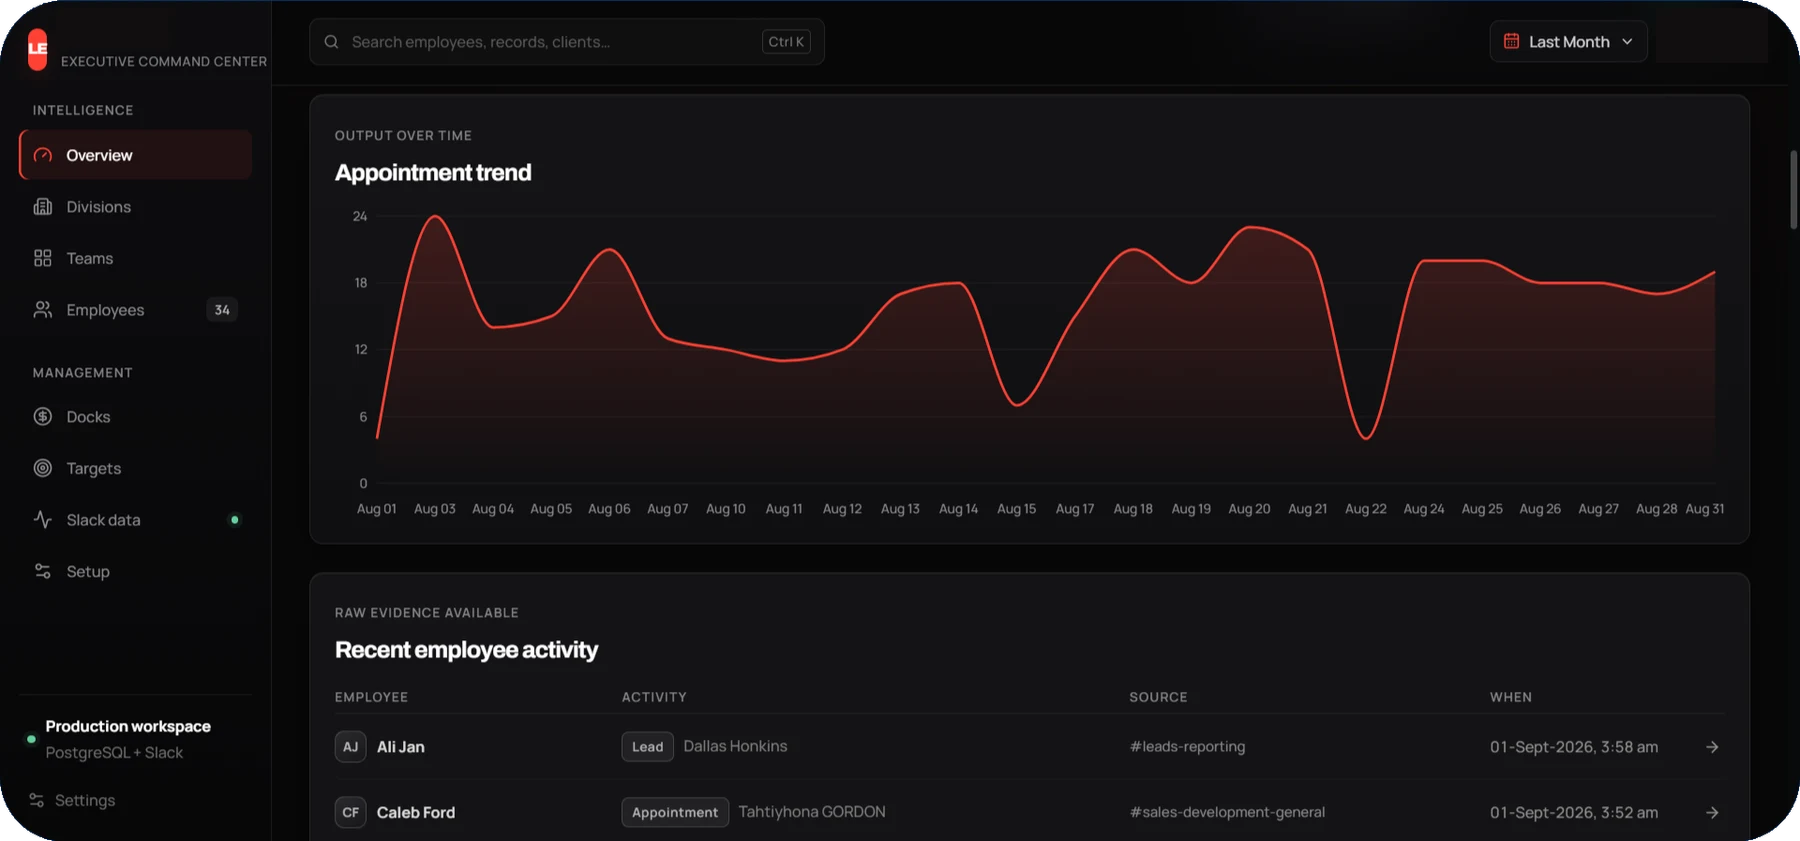The image size is (1800, 841).
Task: Open the Setup page
Action: click(135, 571)
